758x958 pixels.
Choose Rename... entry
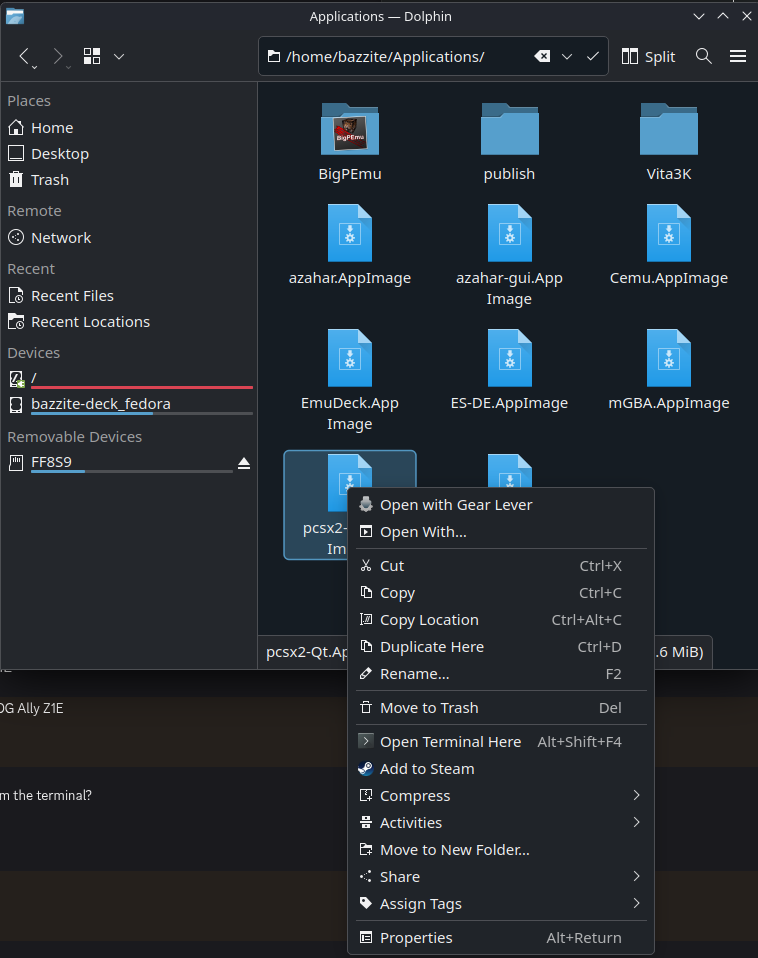(501, 673)
